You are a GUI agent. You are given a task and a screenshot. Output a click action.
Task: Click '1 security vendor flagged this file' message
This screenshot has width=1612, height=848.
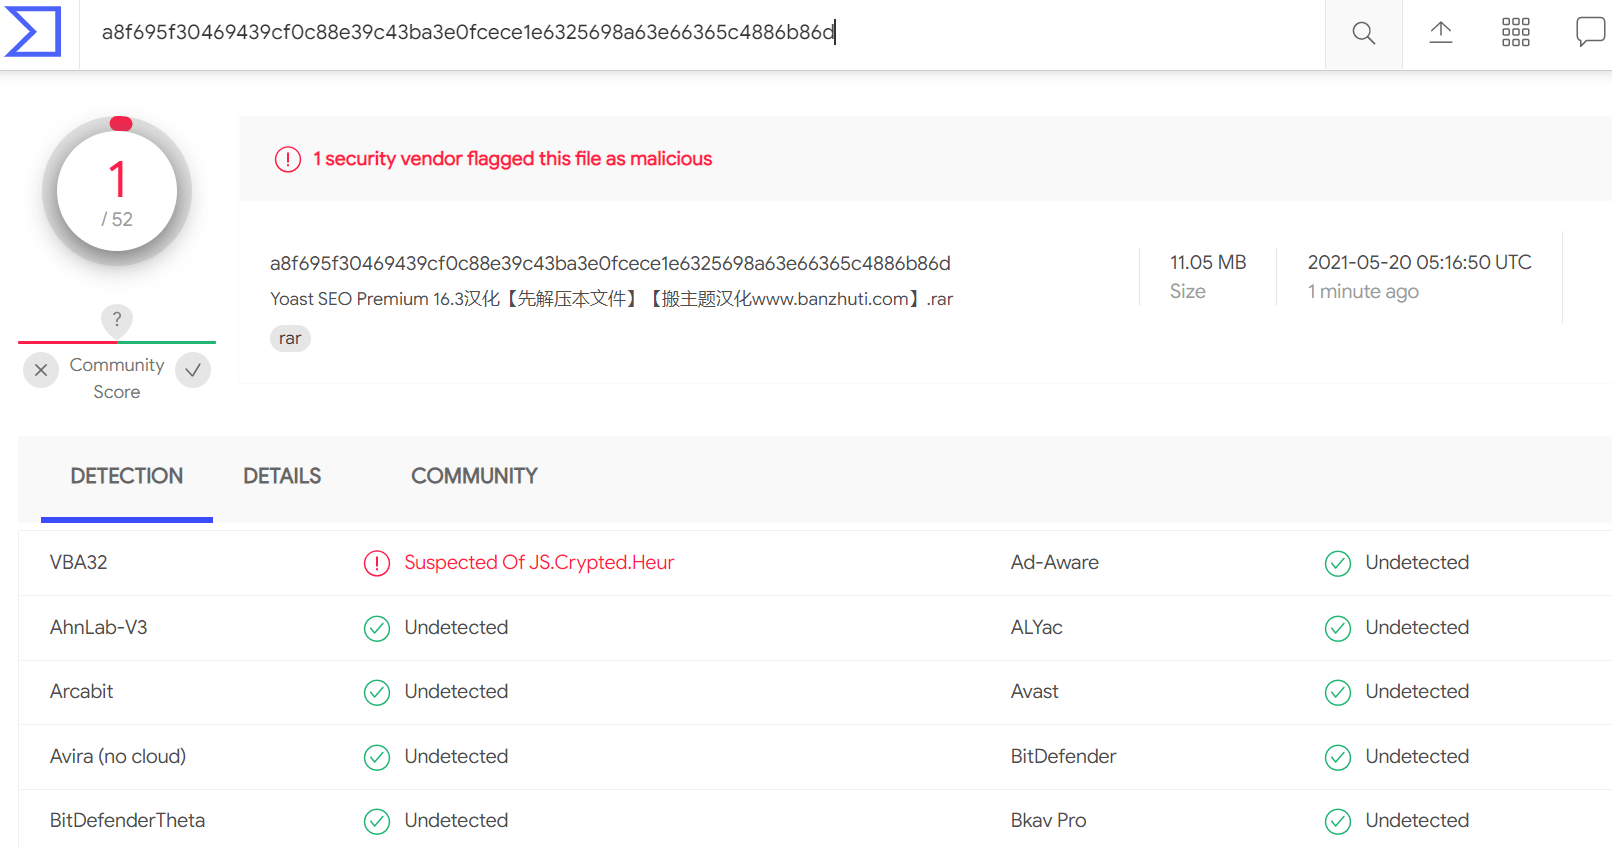click(x=512, y=159)
